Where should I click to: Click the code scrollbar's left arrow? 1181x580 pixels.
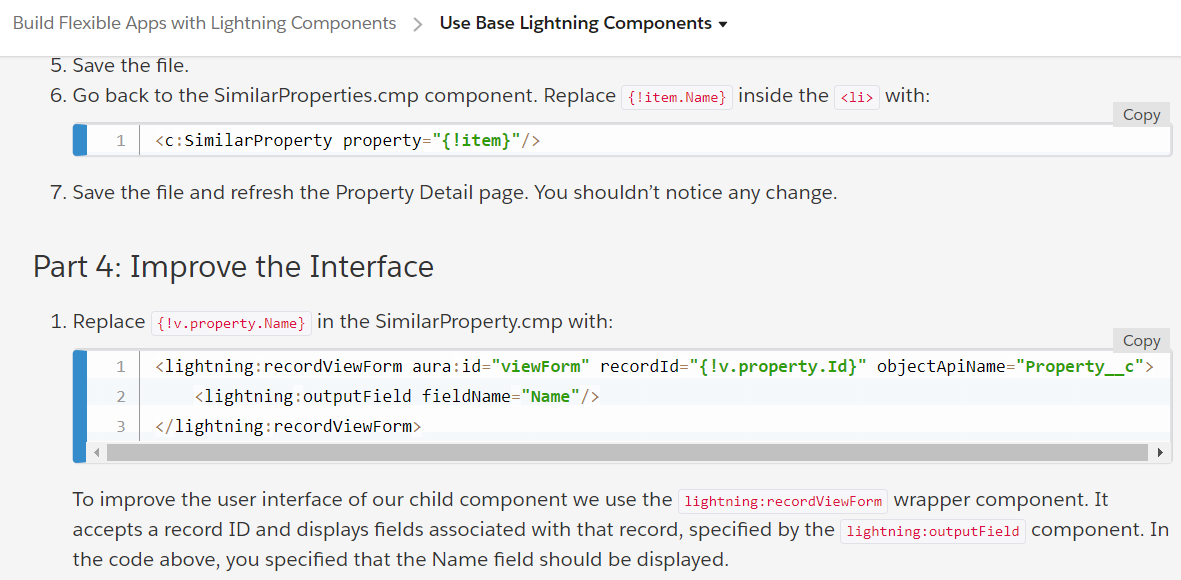coord(96,453)
